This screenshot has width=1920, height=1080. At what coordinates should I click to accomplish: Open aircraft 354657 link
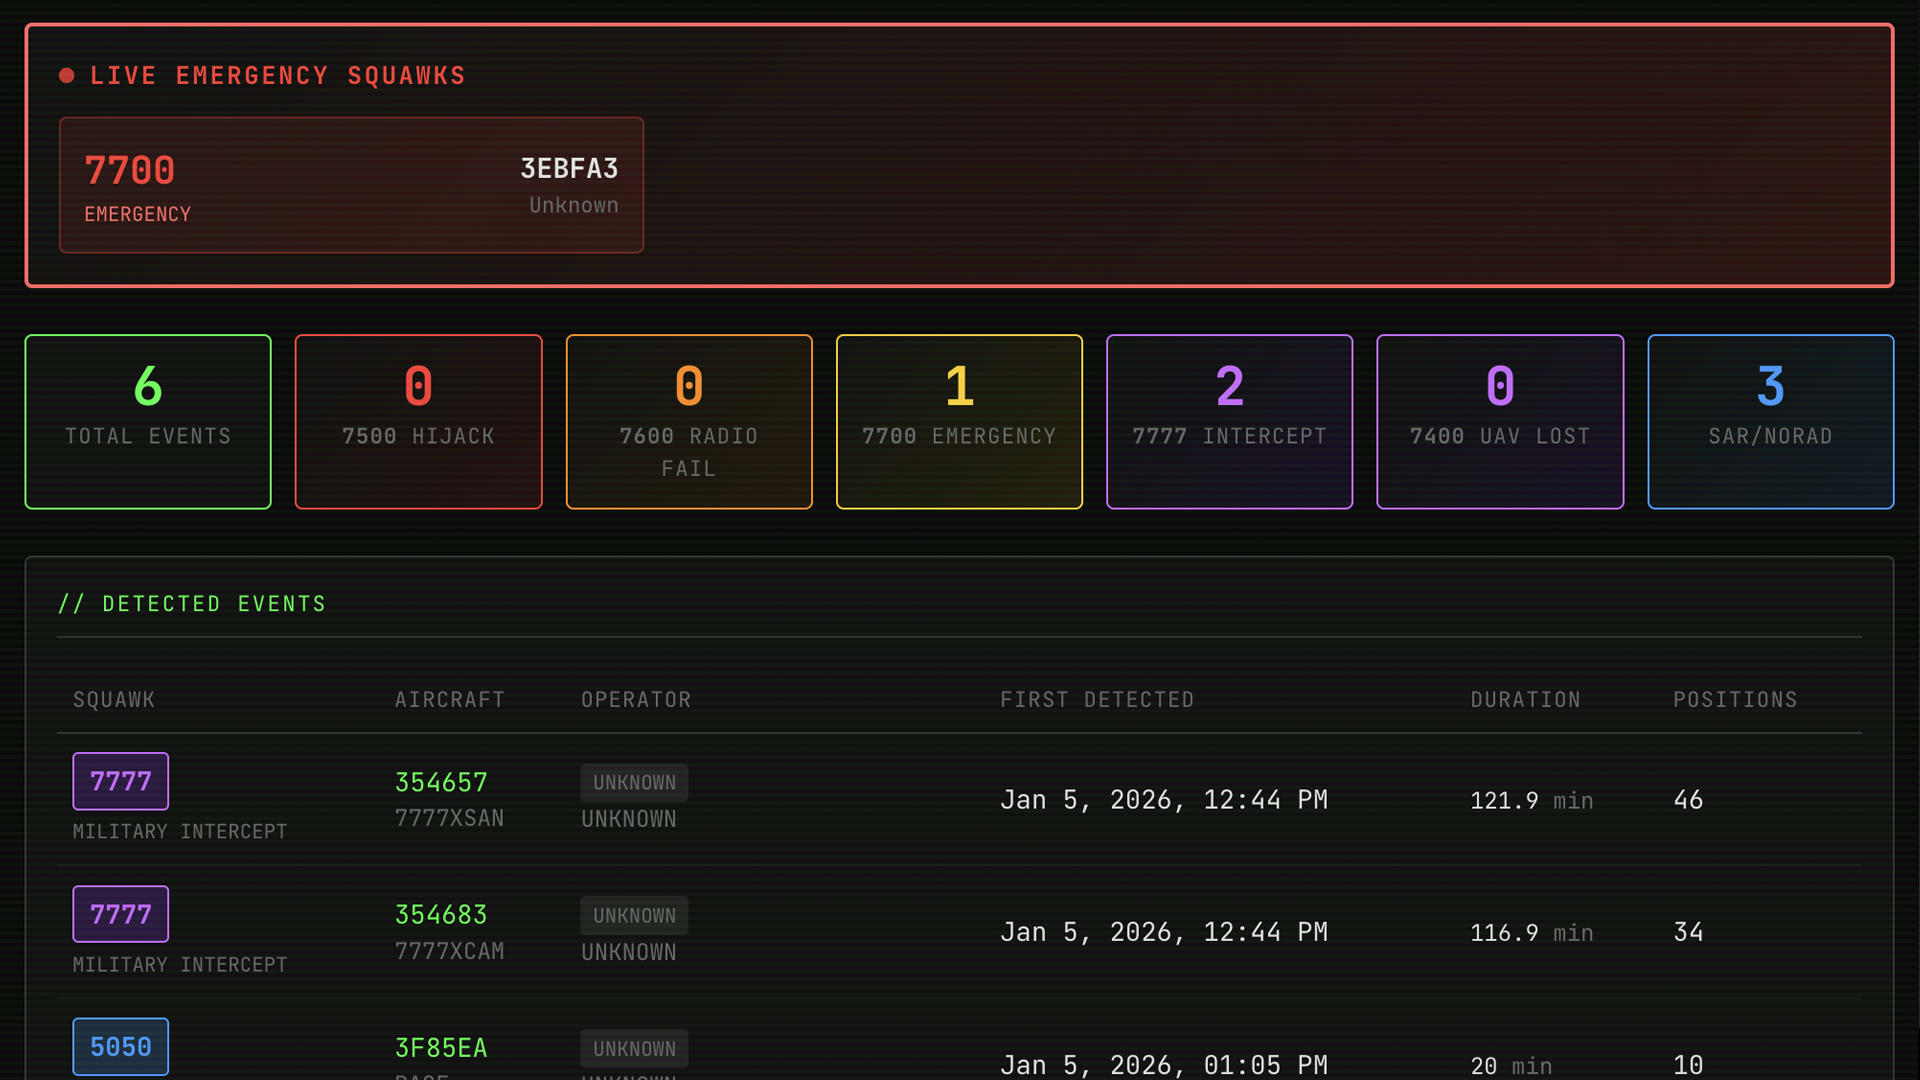(x=441, y=782)
